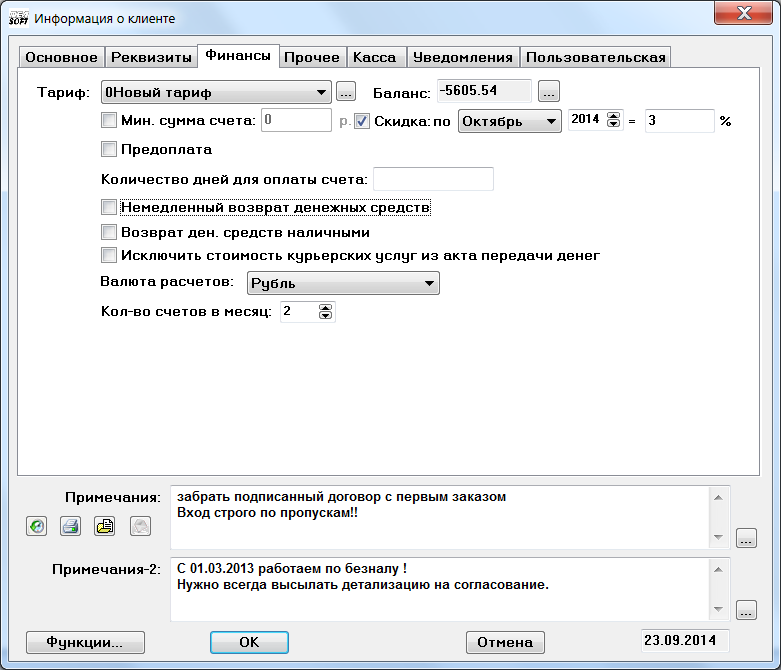The height and width of the screenshot is (670, 781).
Task: Click the printer icon button
Action: (70, 526)
